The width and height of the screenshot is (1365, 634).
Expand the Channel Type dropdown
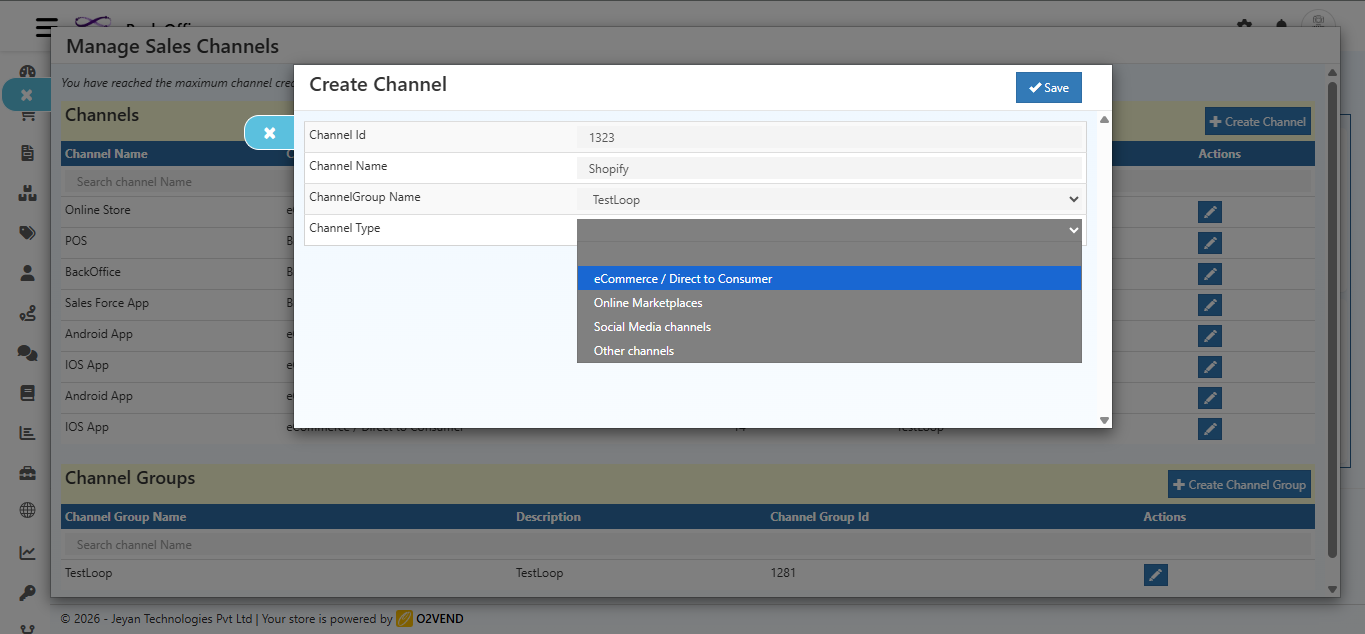click(x=828, y=230)
